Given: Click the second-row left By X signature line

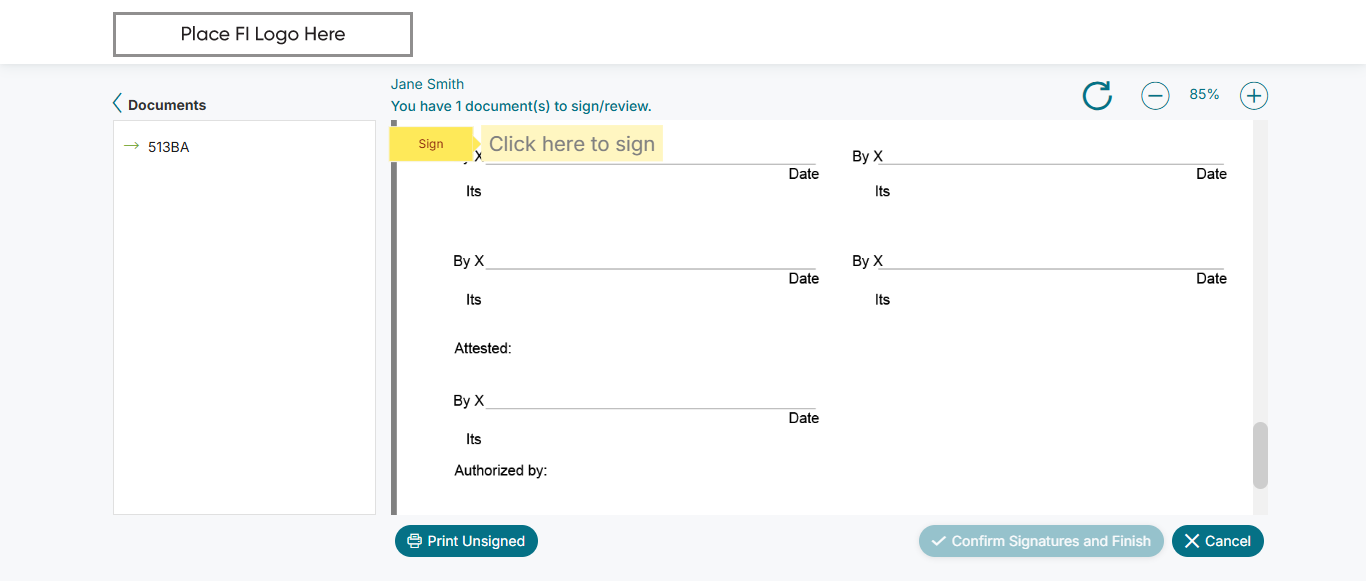Looking at the screenshot, I should [650, 262].
